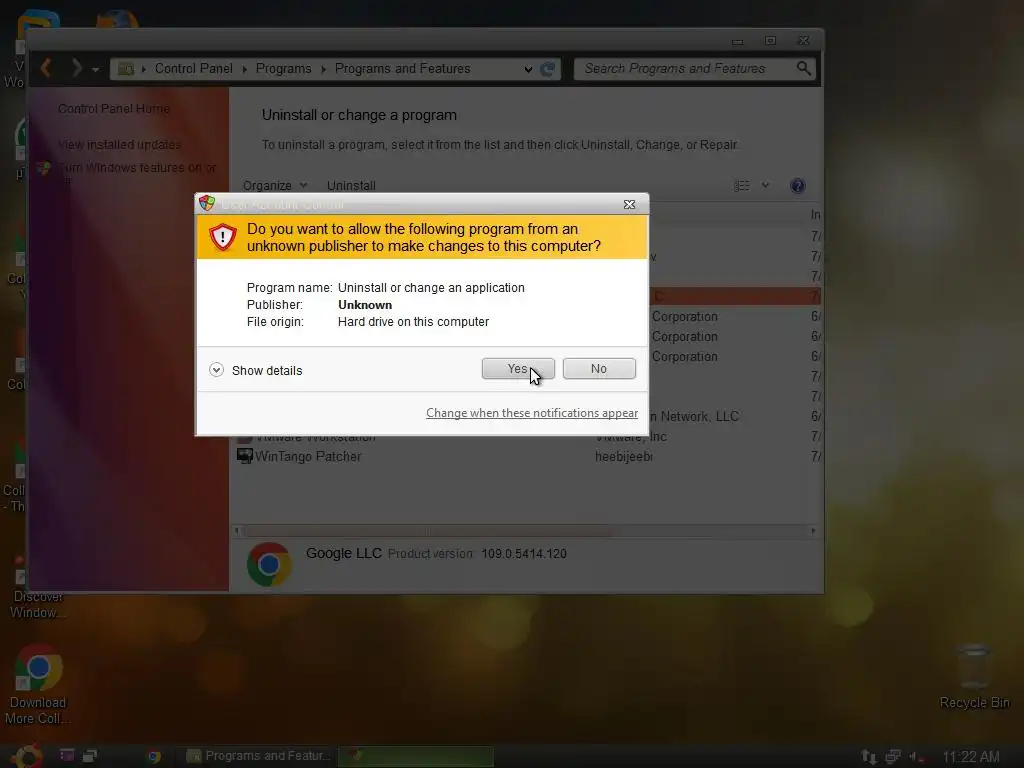Image resolution: width=1024 pixels, height=768 pixels.
Task: Change the view with the view icon
Action: tap(742, 185)
